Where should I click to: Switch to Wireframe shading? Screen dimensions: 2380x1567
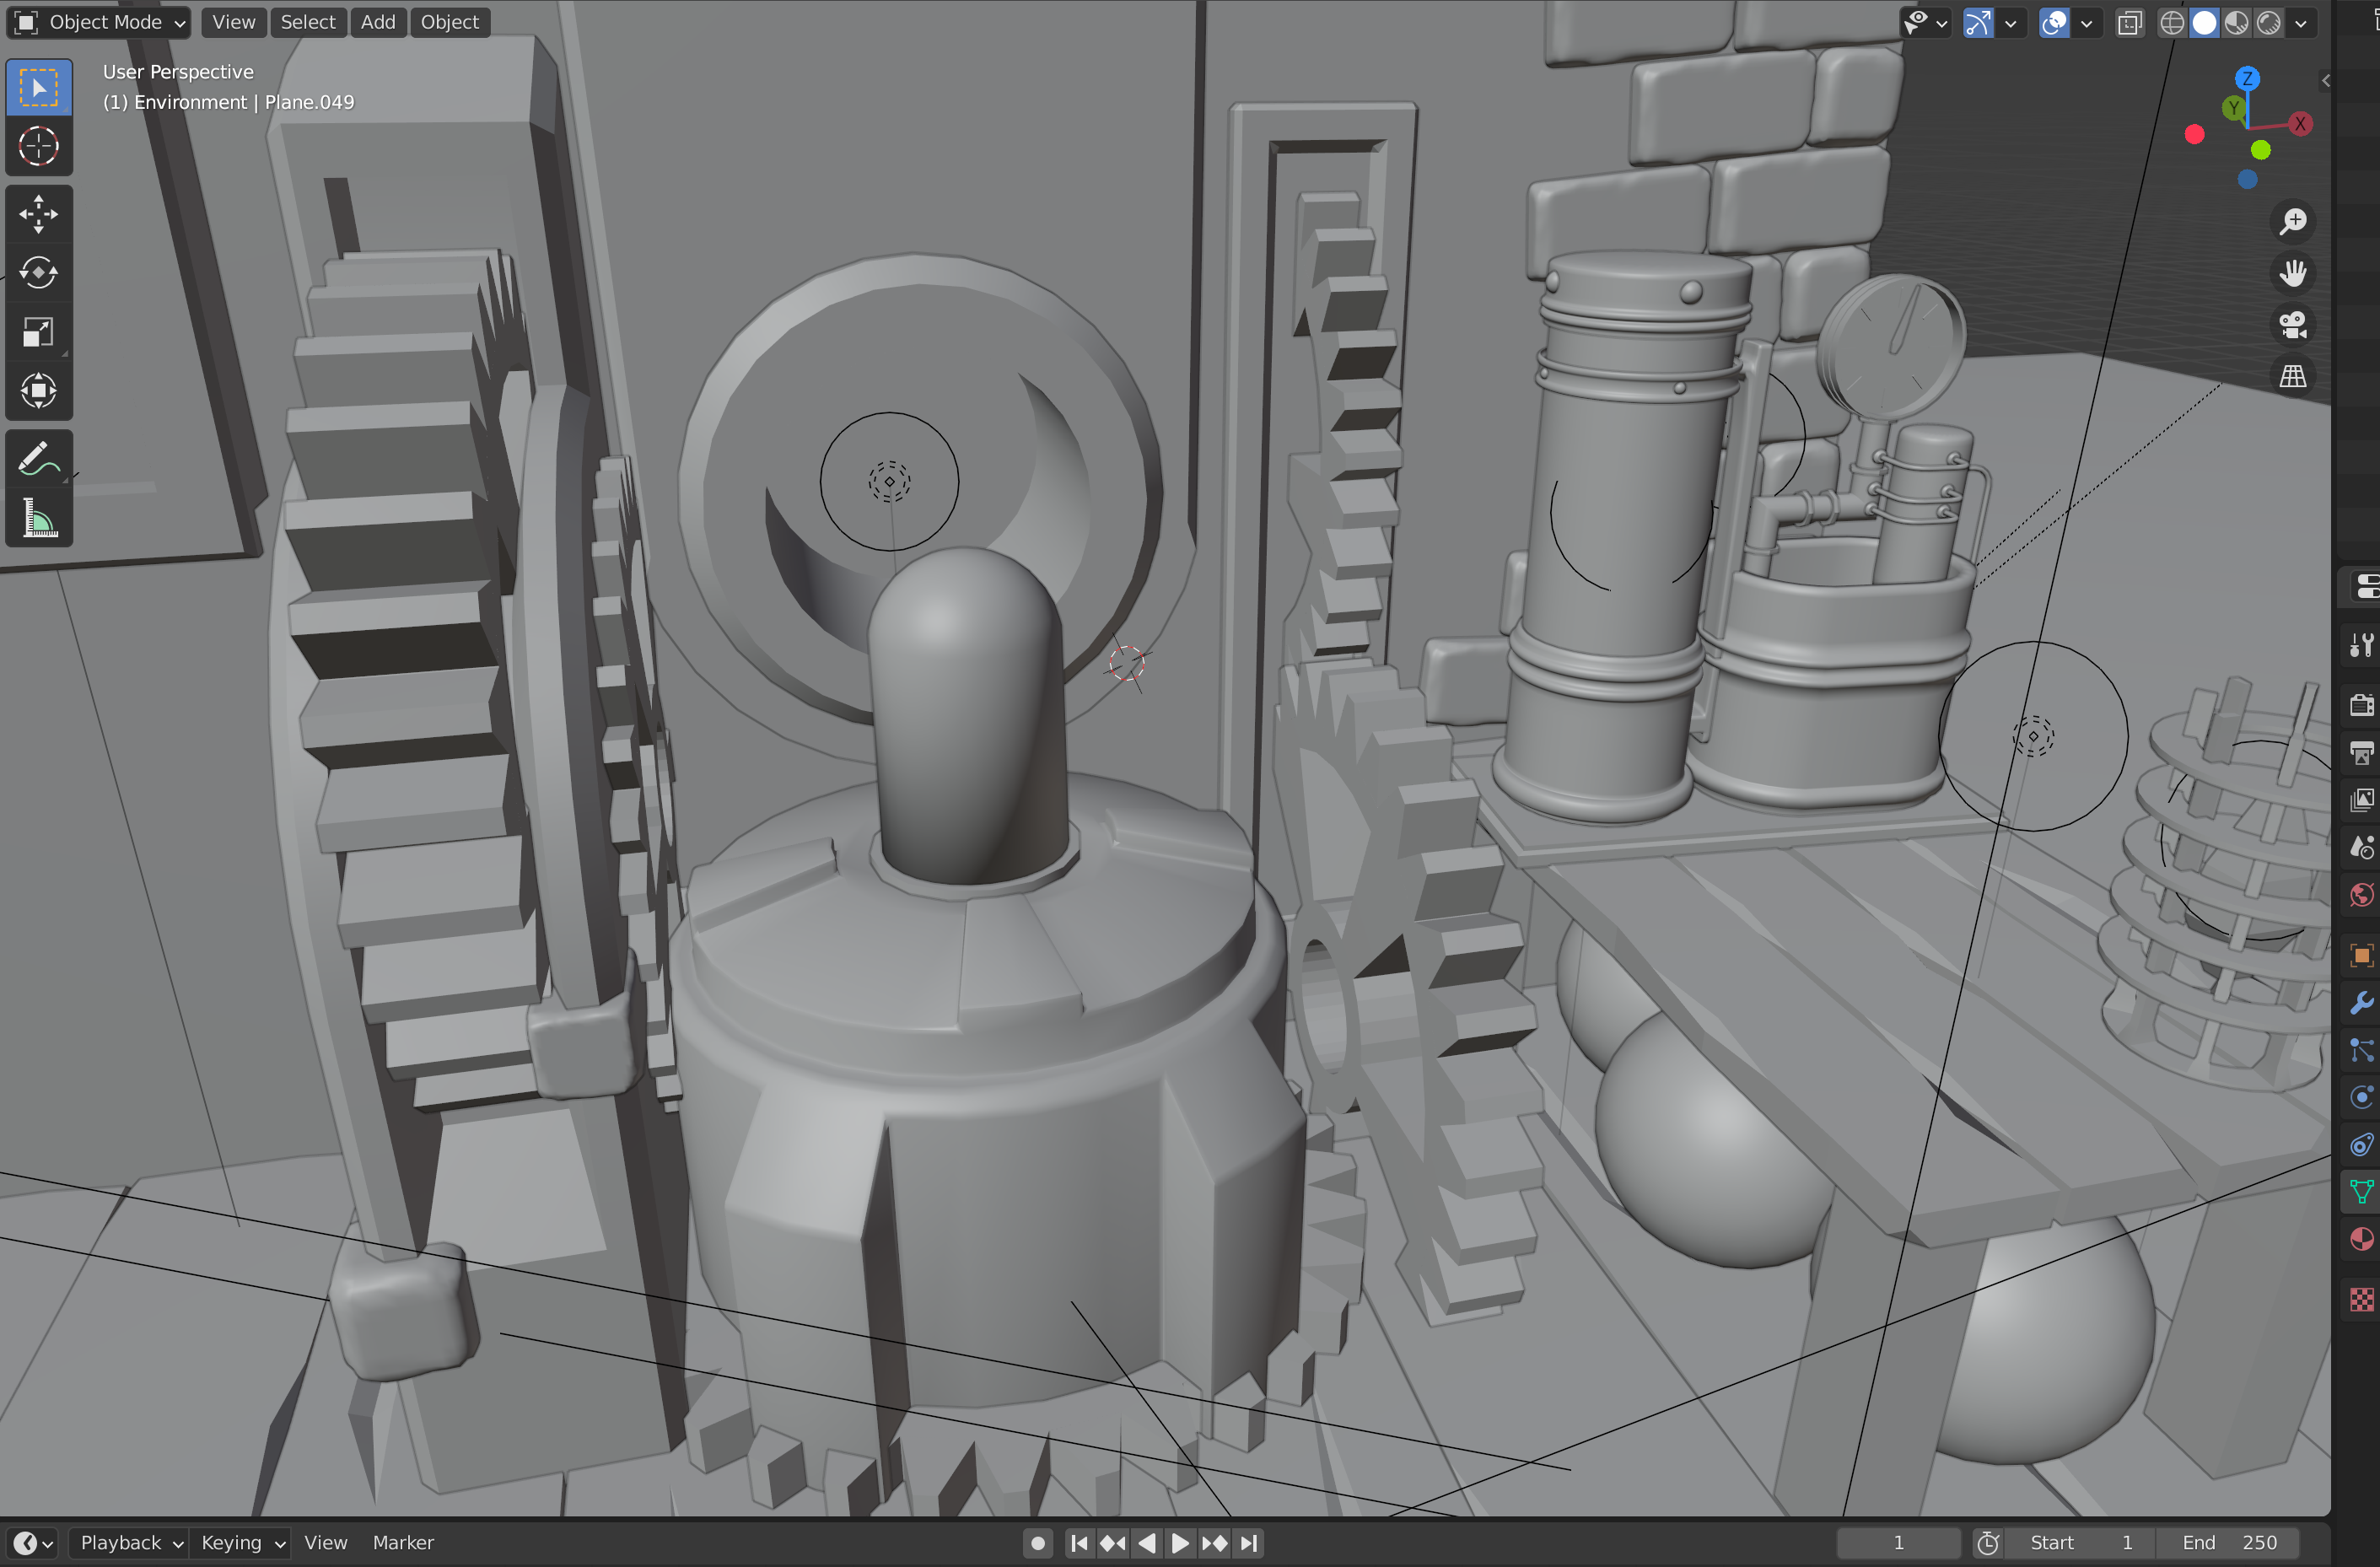(x=2172, y=22)
